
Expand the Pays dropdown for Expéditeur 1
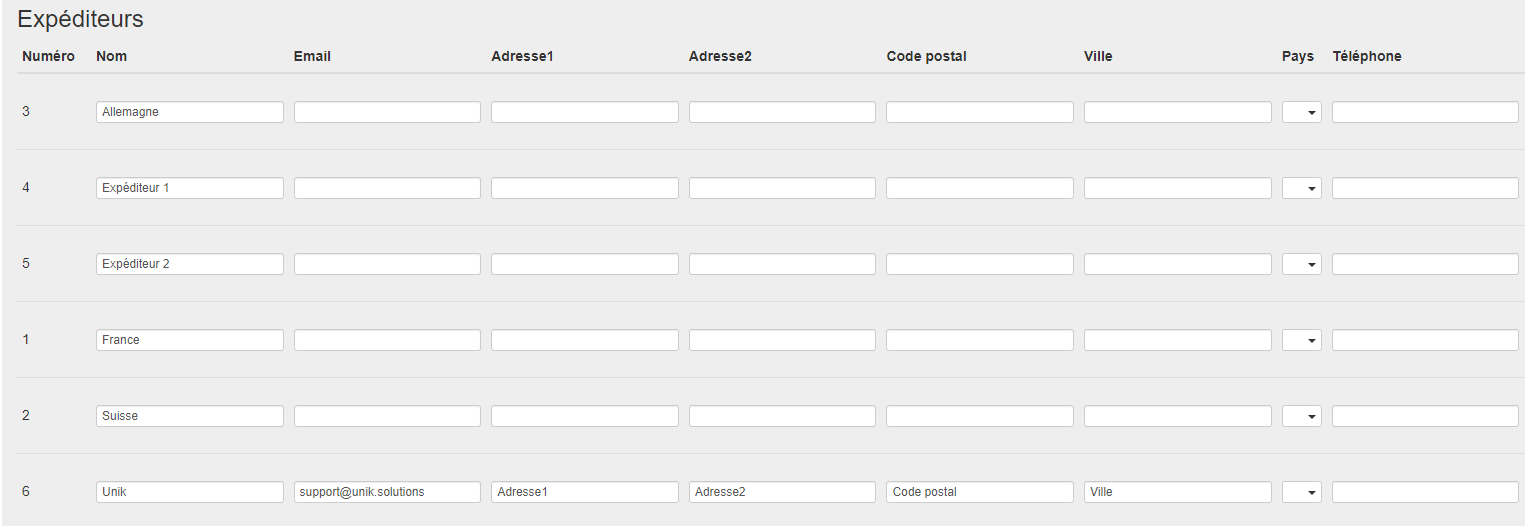pos(1301,188)
